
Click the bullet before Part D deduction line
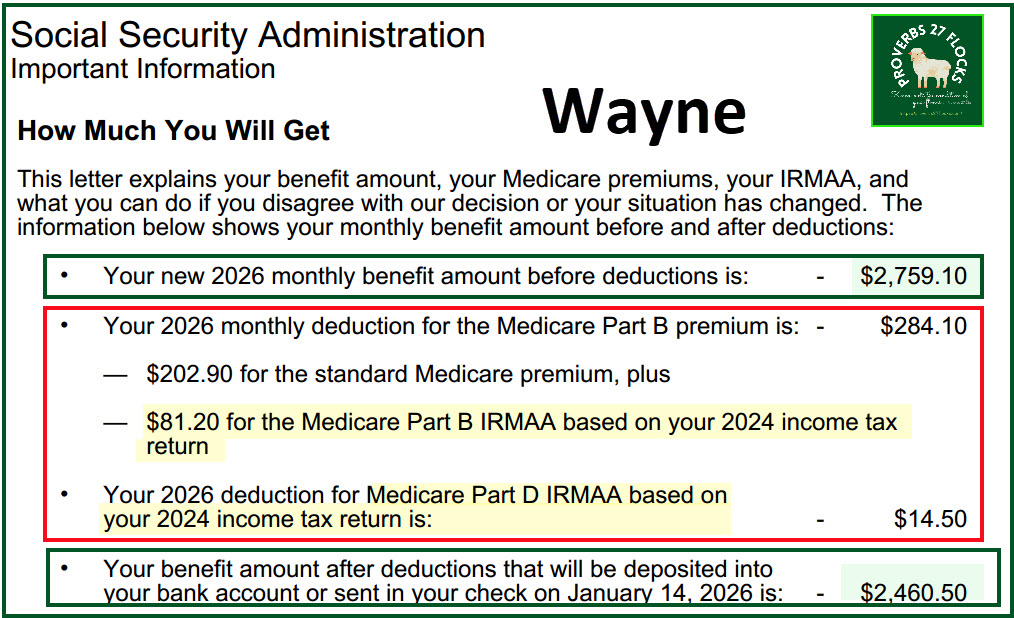pos(64,495)
